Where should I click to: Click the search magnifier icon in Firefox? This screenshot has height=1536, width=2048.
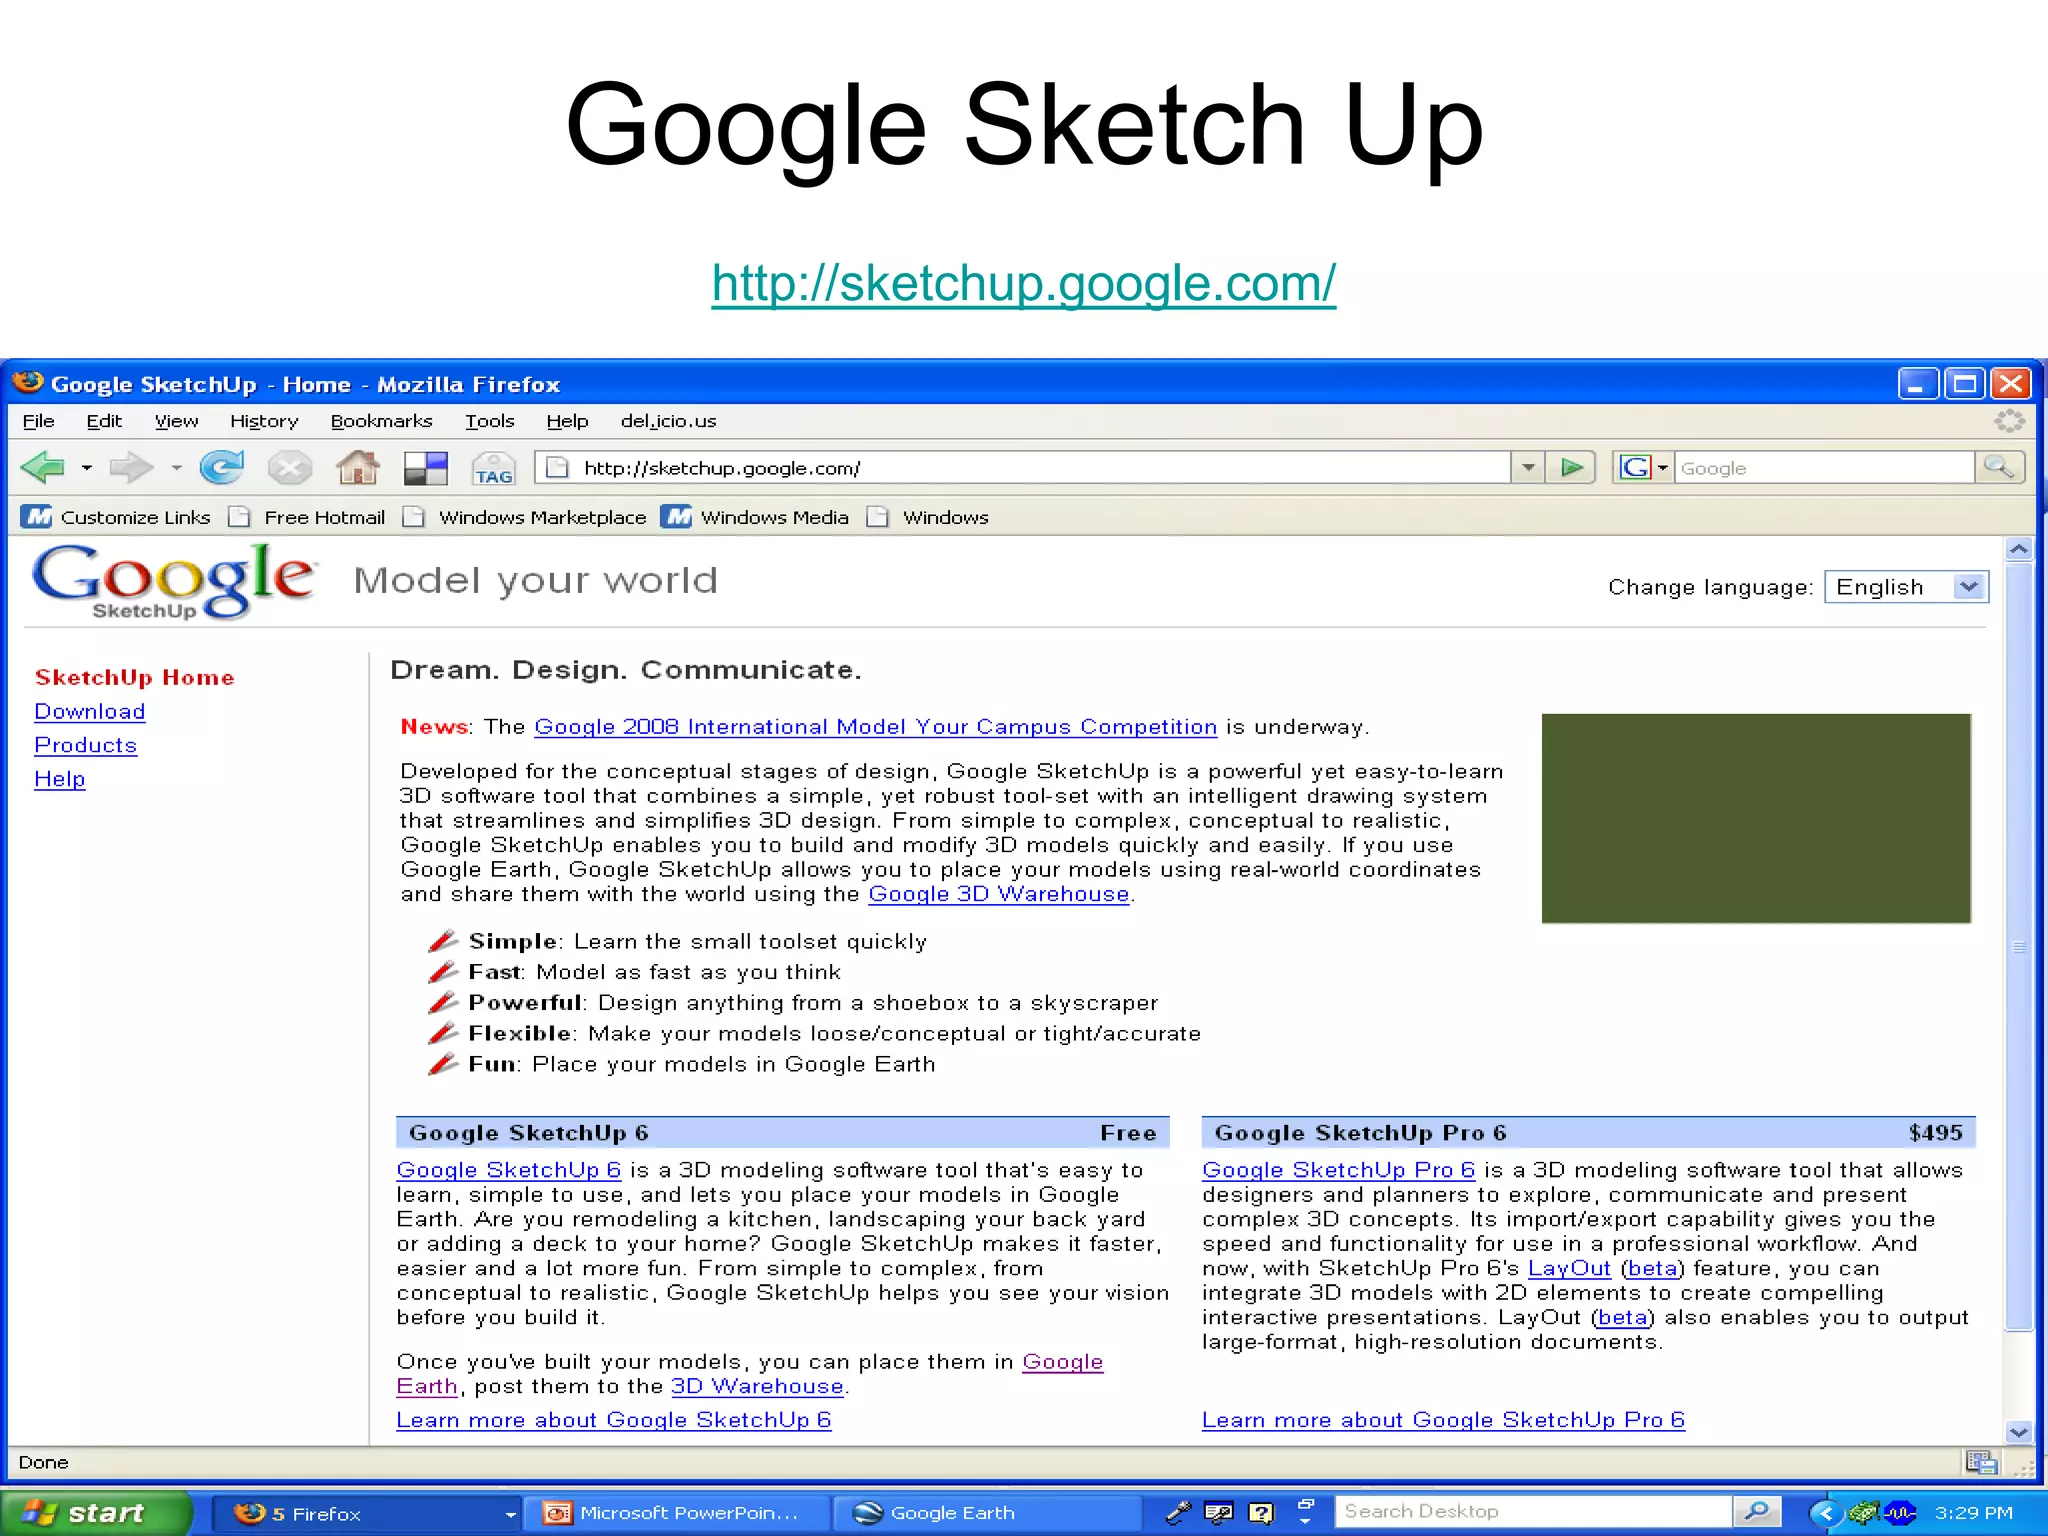(1998, 467)
